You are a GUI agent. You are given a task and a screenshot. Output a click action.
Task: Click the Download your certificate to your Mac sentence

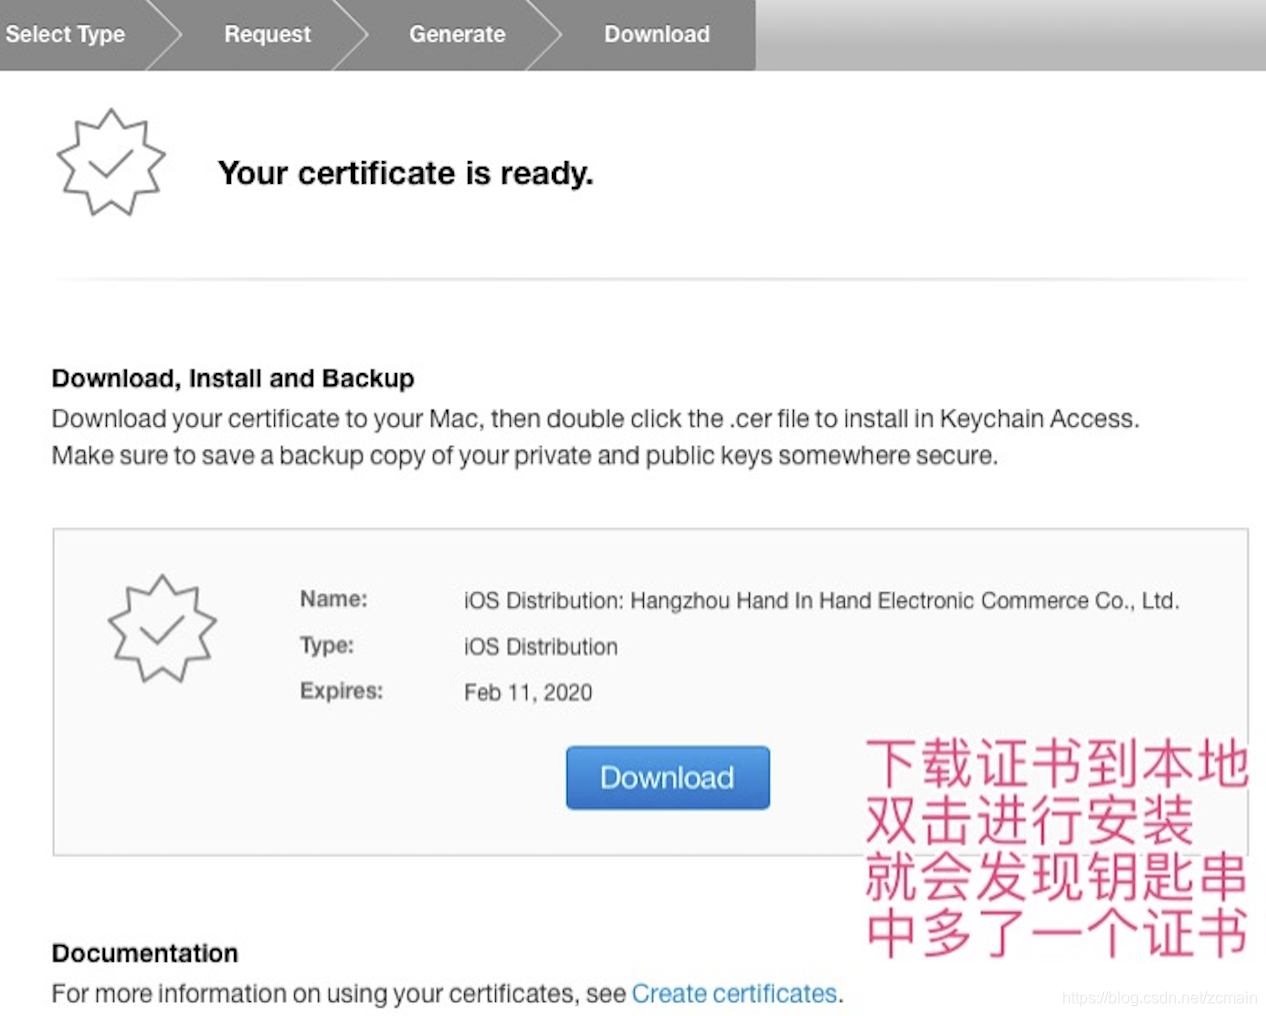click(596, 418)
